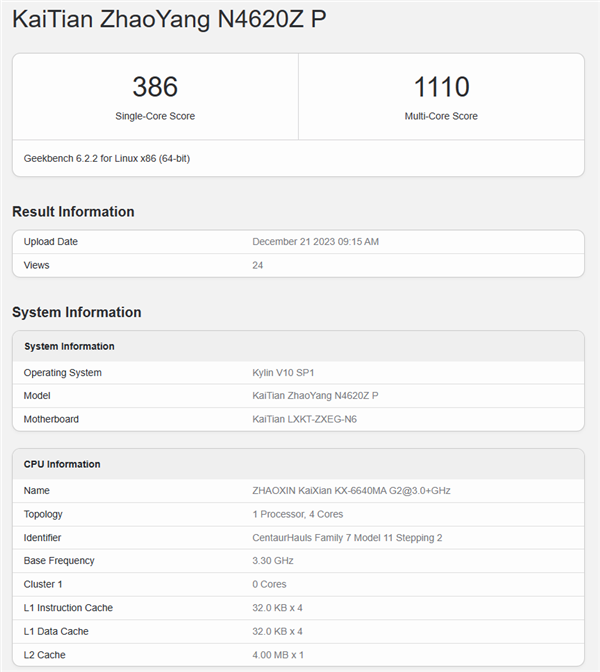This screenshot has height=672, width=600.
Task: Click the topology value 1 Processor, 4 Cores
Action: point(299,514)
